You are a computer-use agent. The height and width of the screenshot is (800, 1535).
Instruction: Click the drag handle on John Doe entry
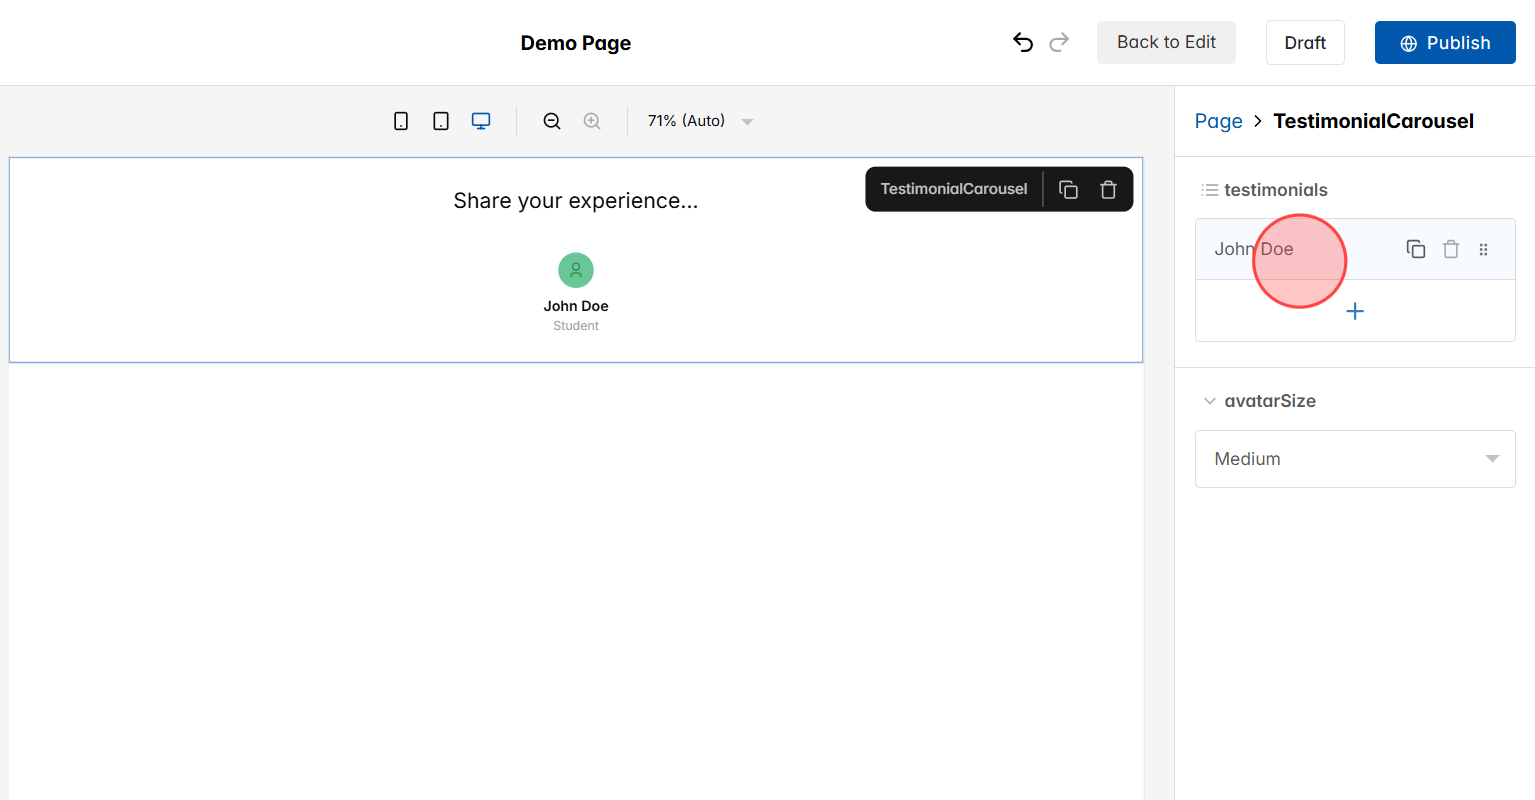(1483, 248)
